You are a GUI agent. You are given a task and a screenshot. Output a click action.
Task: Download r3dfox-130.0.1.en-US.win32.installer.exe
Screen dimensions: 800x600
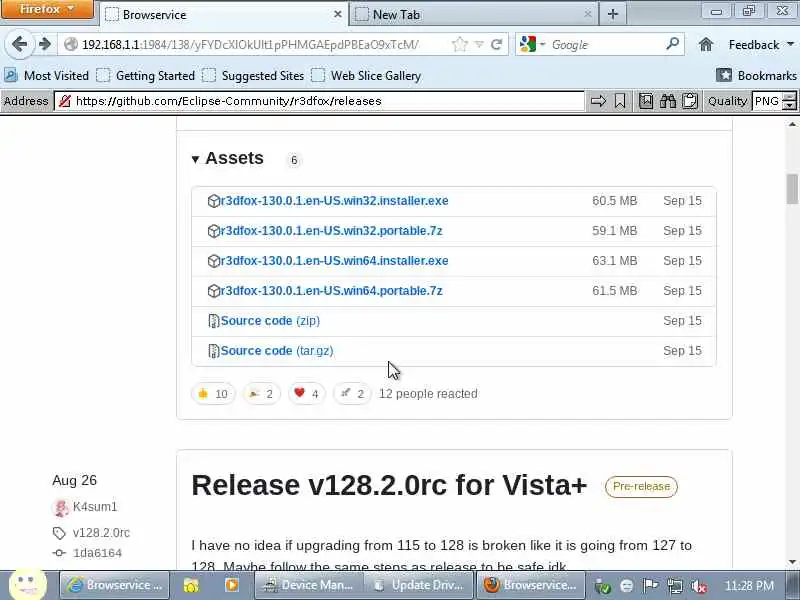[334, 201]
